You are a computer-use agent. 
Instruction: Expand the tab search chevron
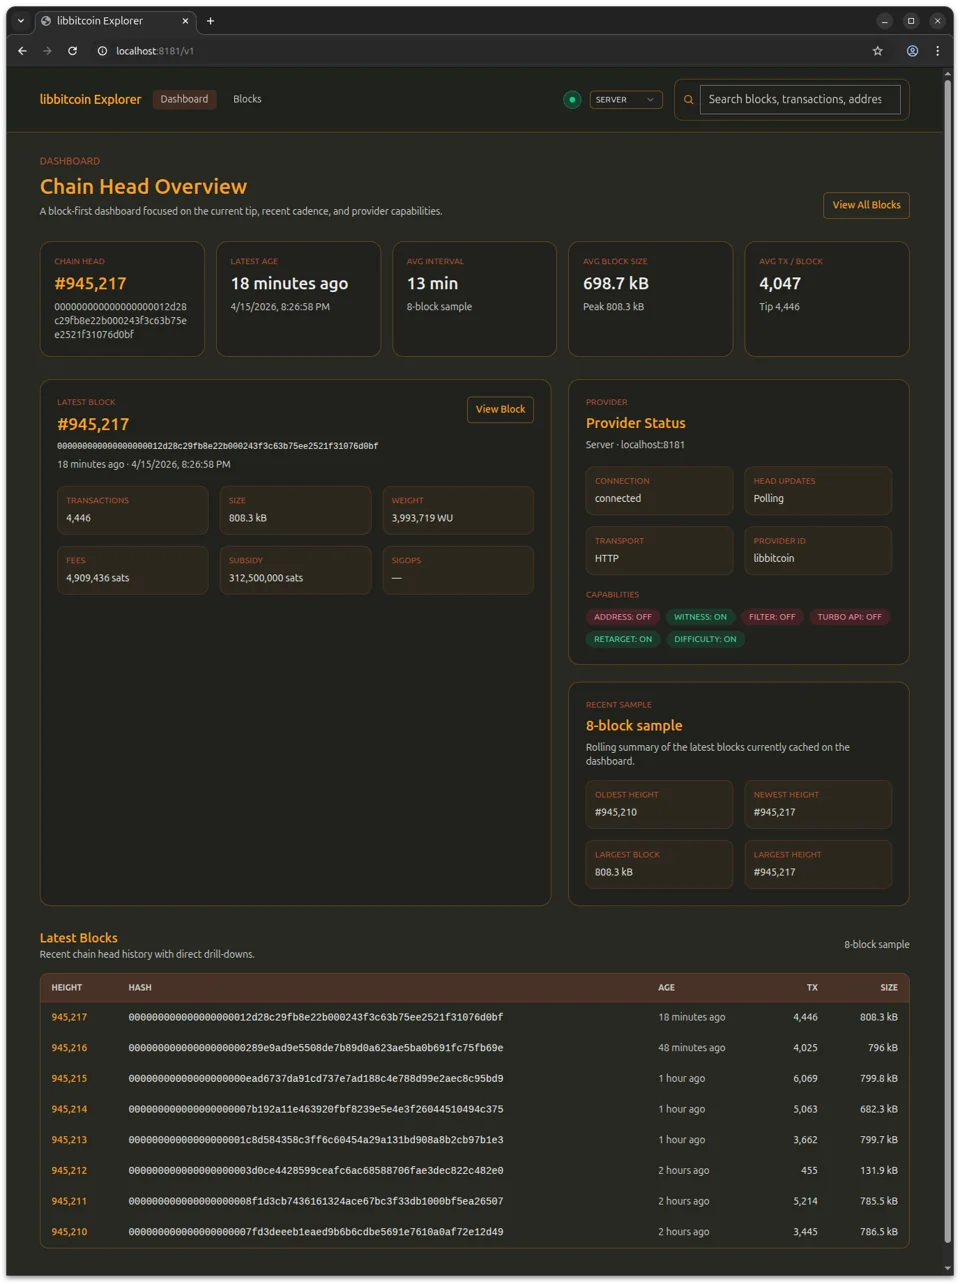click(x=21, y=21)
